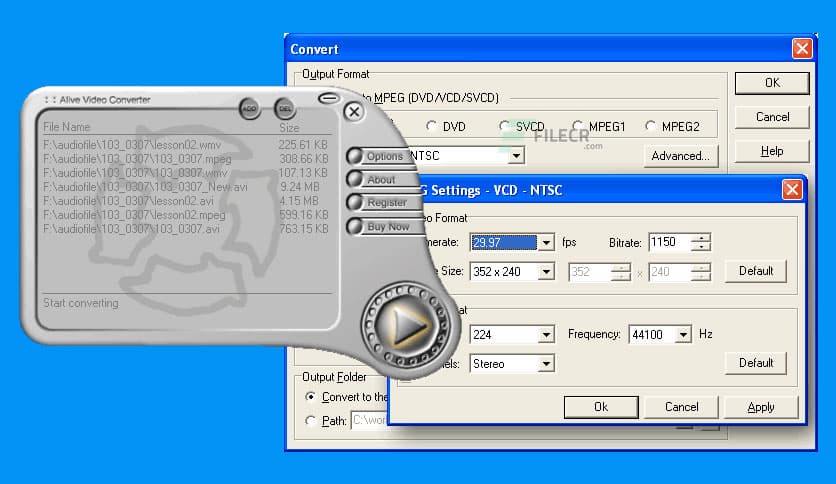The width and height of the screenshot is (836, 484).
Task: Click the File Name column header
Action: (x=67, y=127)
